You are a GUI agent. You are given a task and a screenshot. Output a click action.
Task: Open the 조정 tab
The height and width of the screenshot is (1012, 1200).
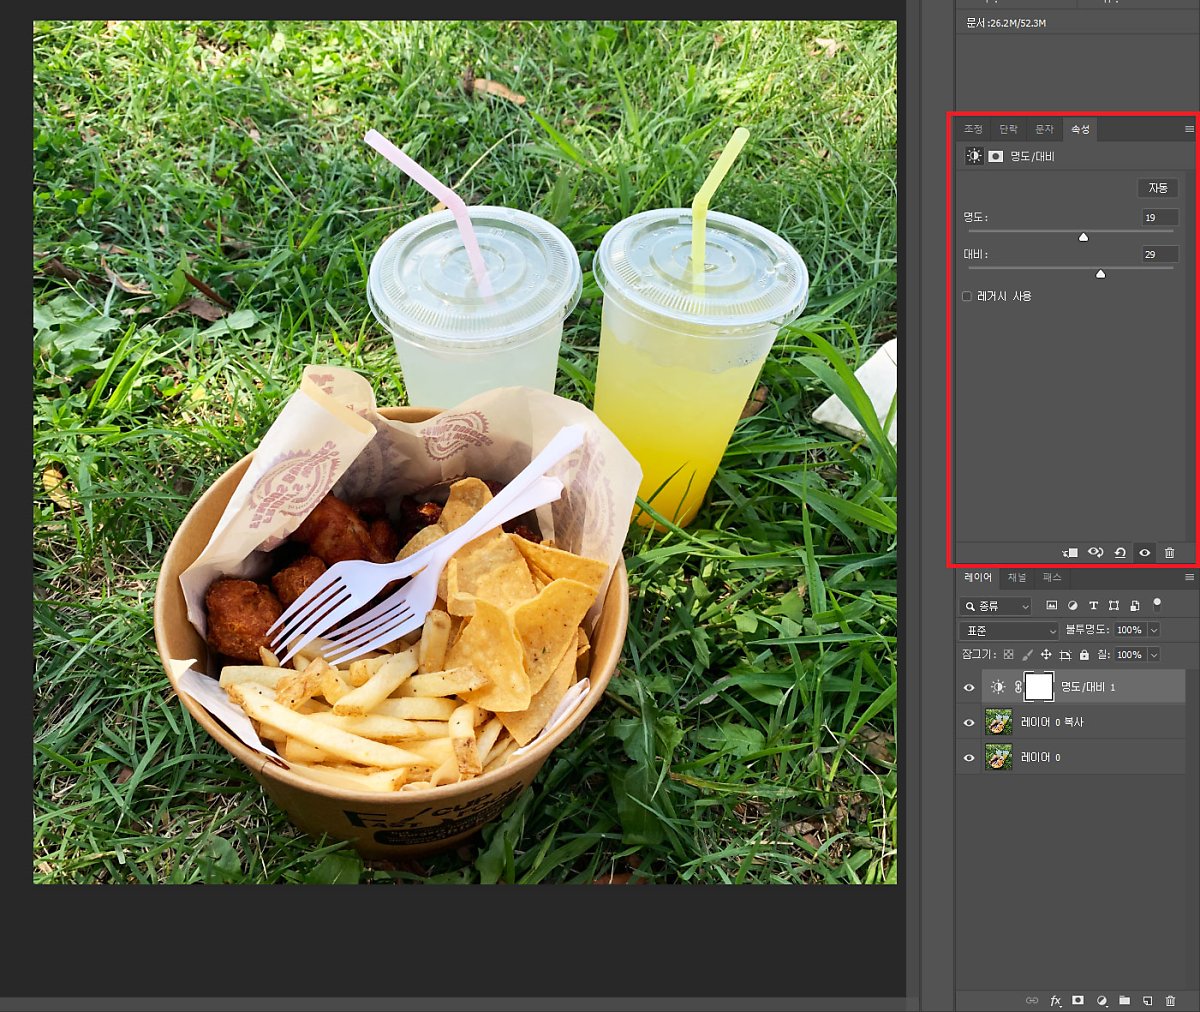(x=973, y=130)
